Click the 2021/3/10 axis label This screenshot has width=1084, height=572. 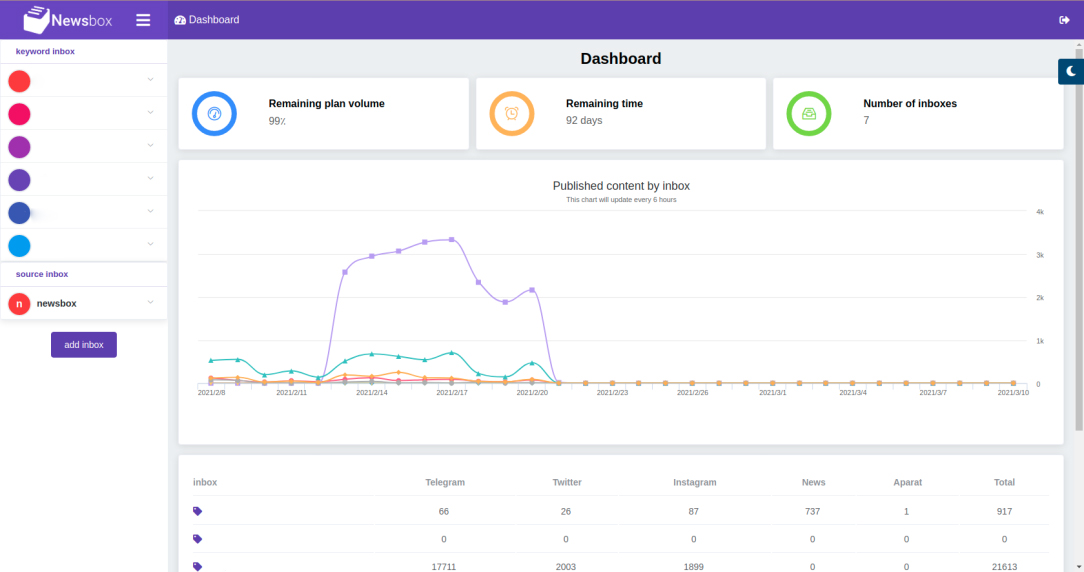tap(1013, 392)
